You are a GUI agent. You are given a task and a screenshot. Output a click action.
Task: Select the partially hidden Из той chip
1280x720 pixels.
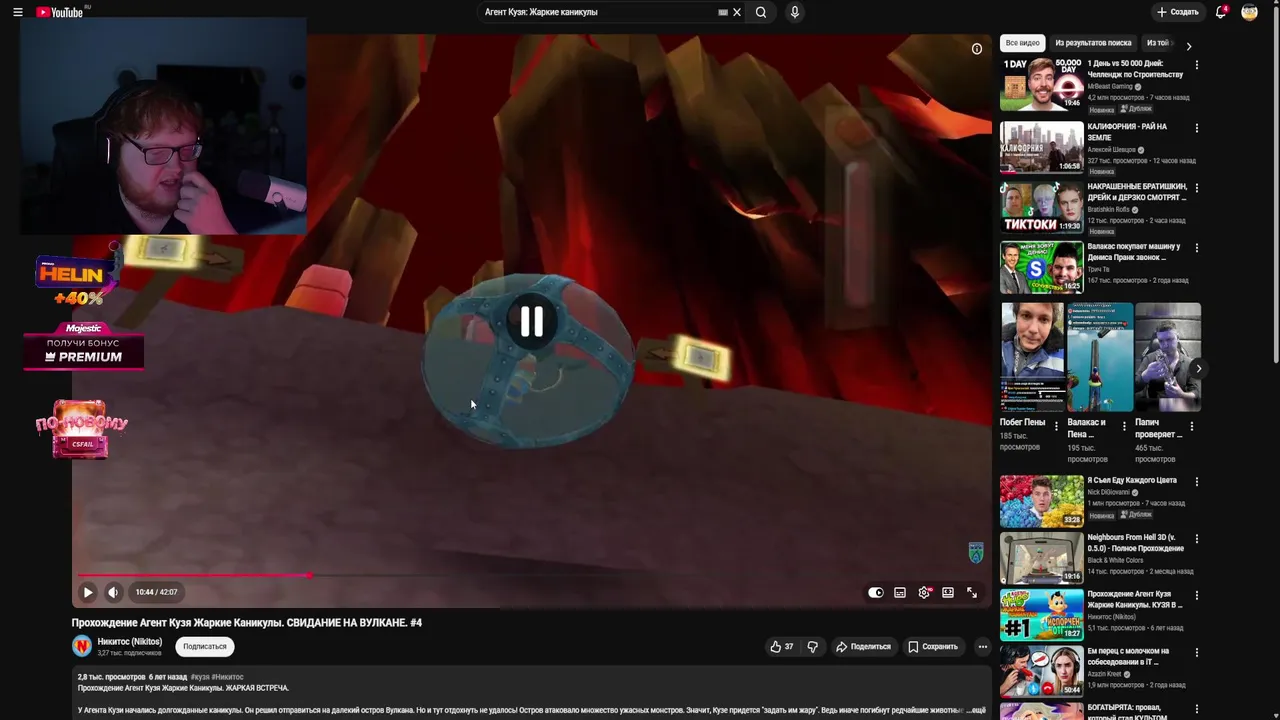point(1158,43)
